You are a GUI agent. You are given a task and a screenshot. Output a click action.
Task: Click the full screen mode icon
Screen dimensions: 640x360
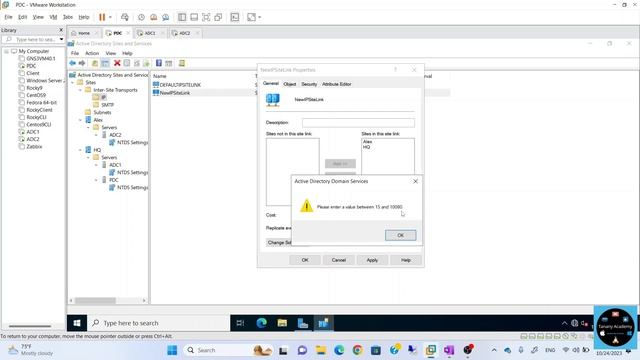pos(206,17)
